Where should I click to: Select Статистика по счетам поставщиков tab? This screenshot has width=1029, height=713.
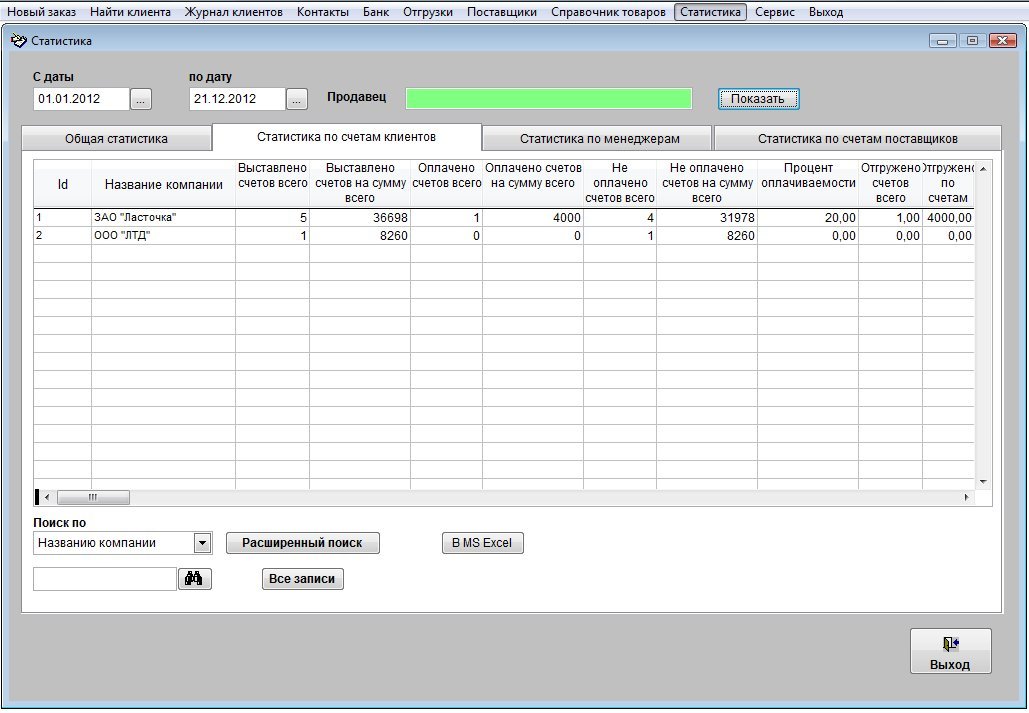tap(857, 139)
